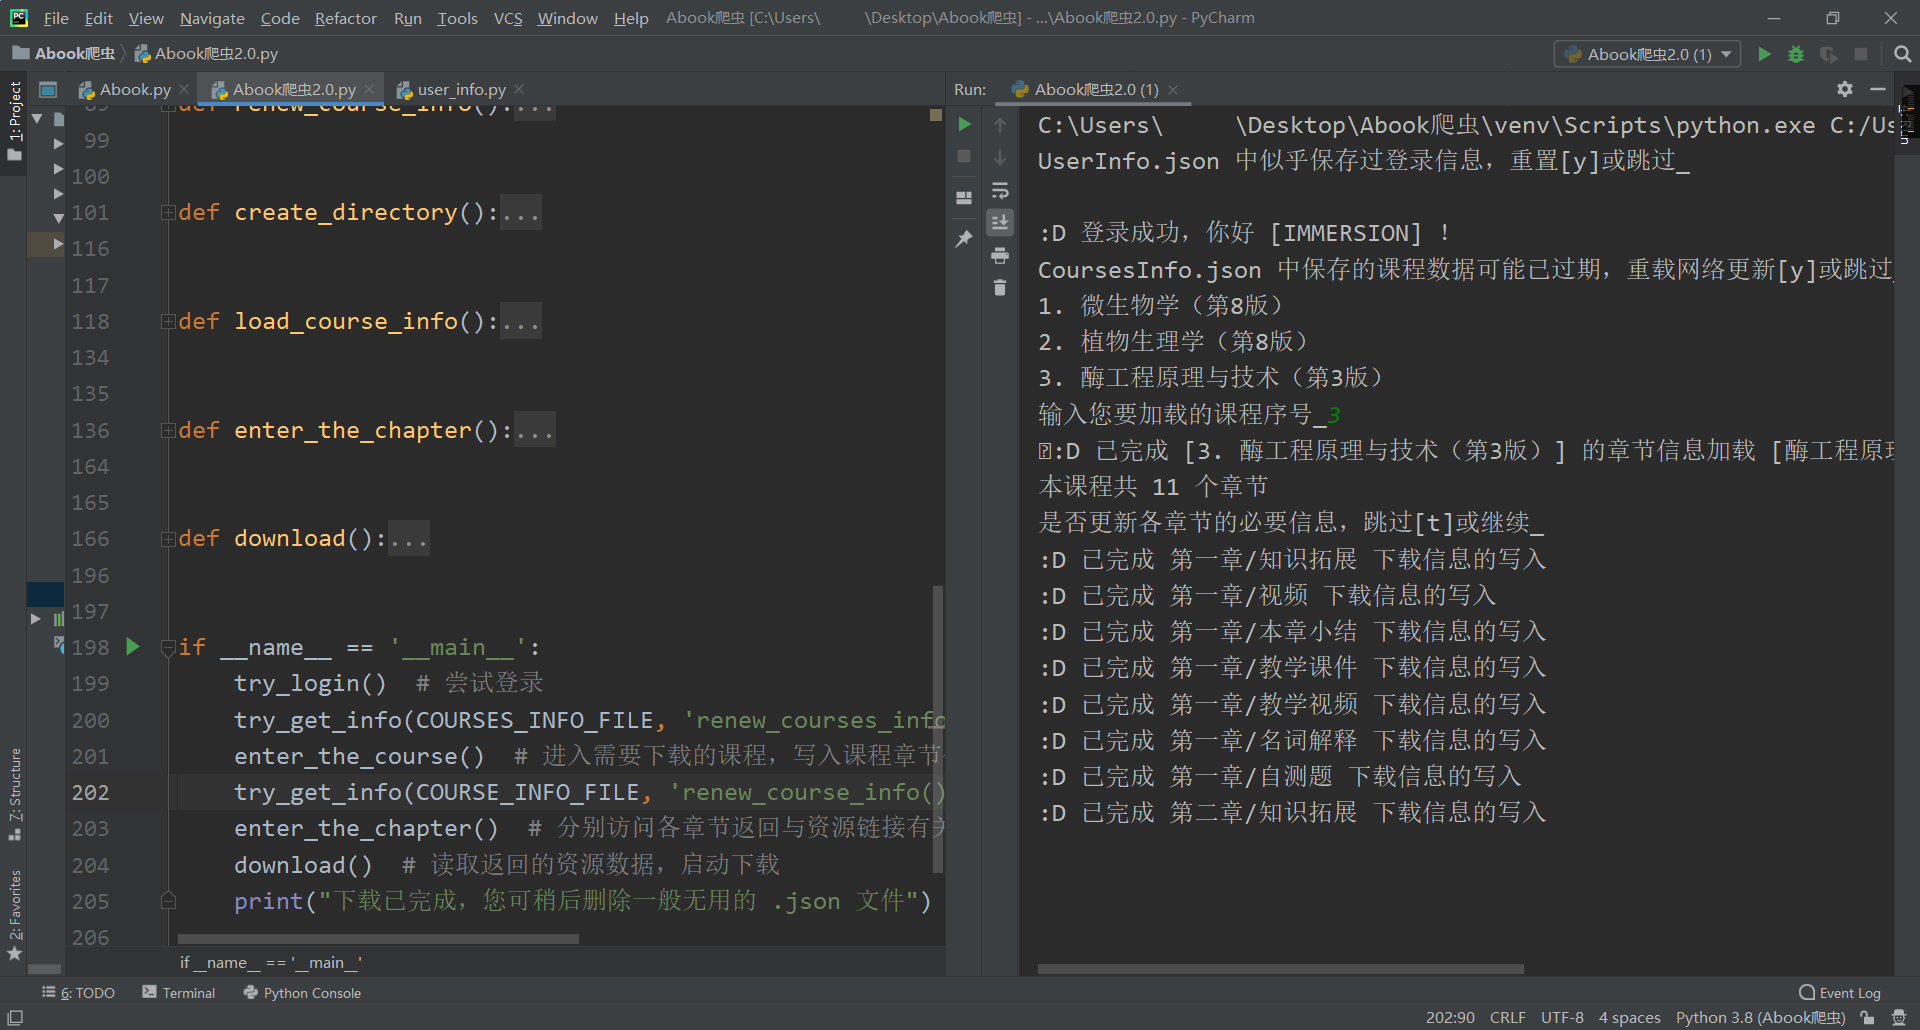Open the 6: TODO tool window
Image resolution: width=1920 pixels, height=1030 pixels.
tap(78, 993)
